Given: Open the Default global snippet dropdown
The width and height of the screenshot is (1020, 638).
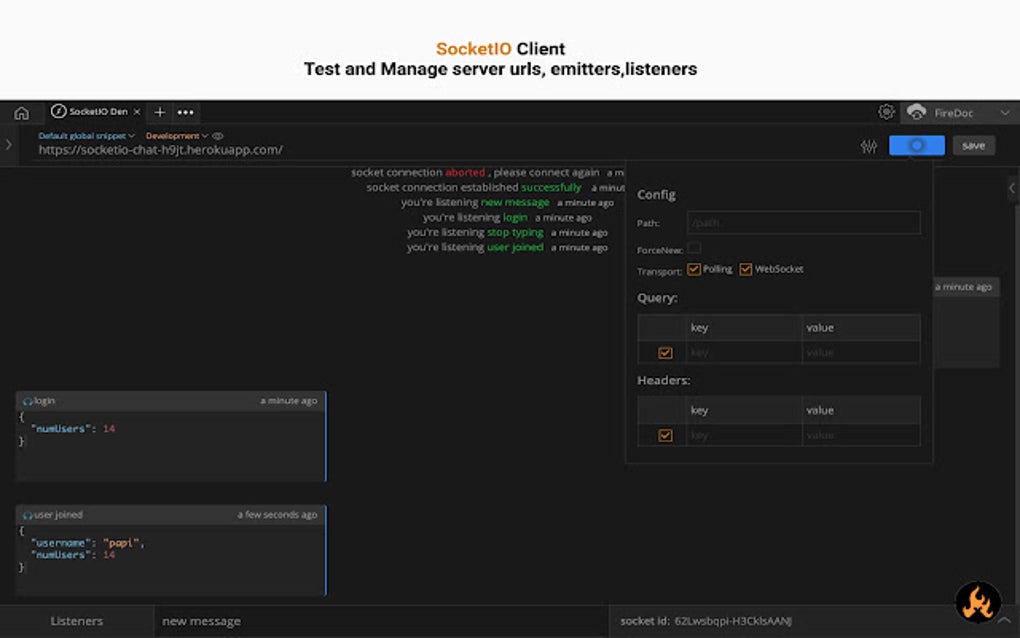Looking at the screenshot, I should tap(88, 135).
